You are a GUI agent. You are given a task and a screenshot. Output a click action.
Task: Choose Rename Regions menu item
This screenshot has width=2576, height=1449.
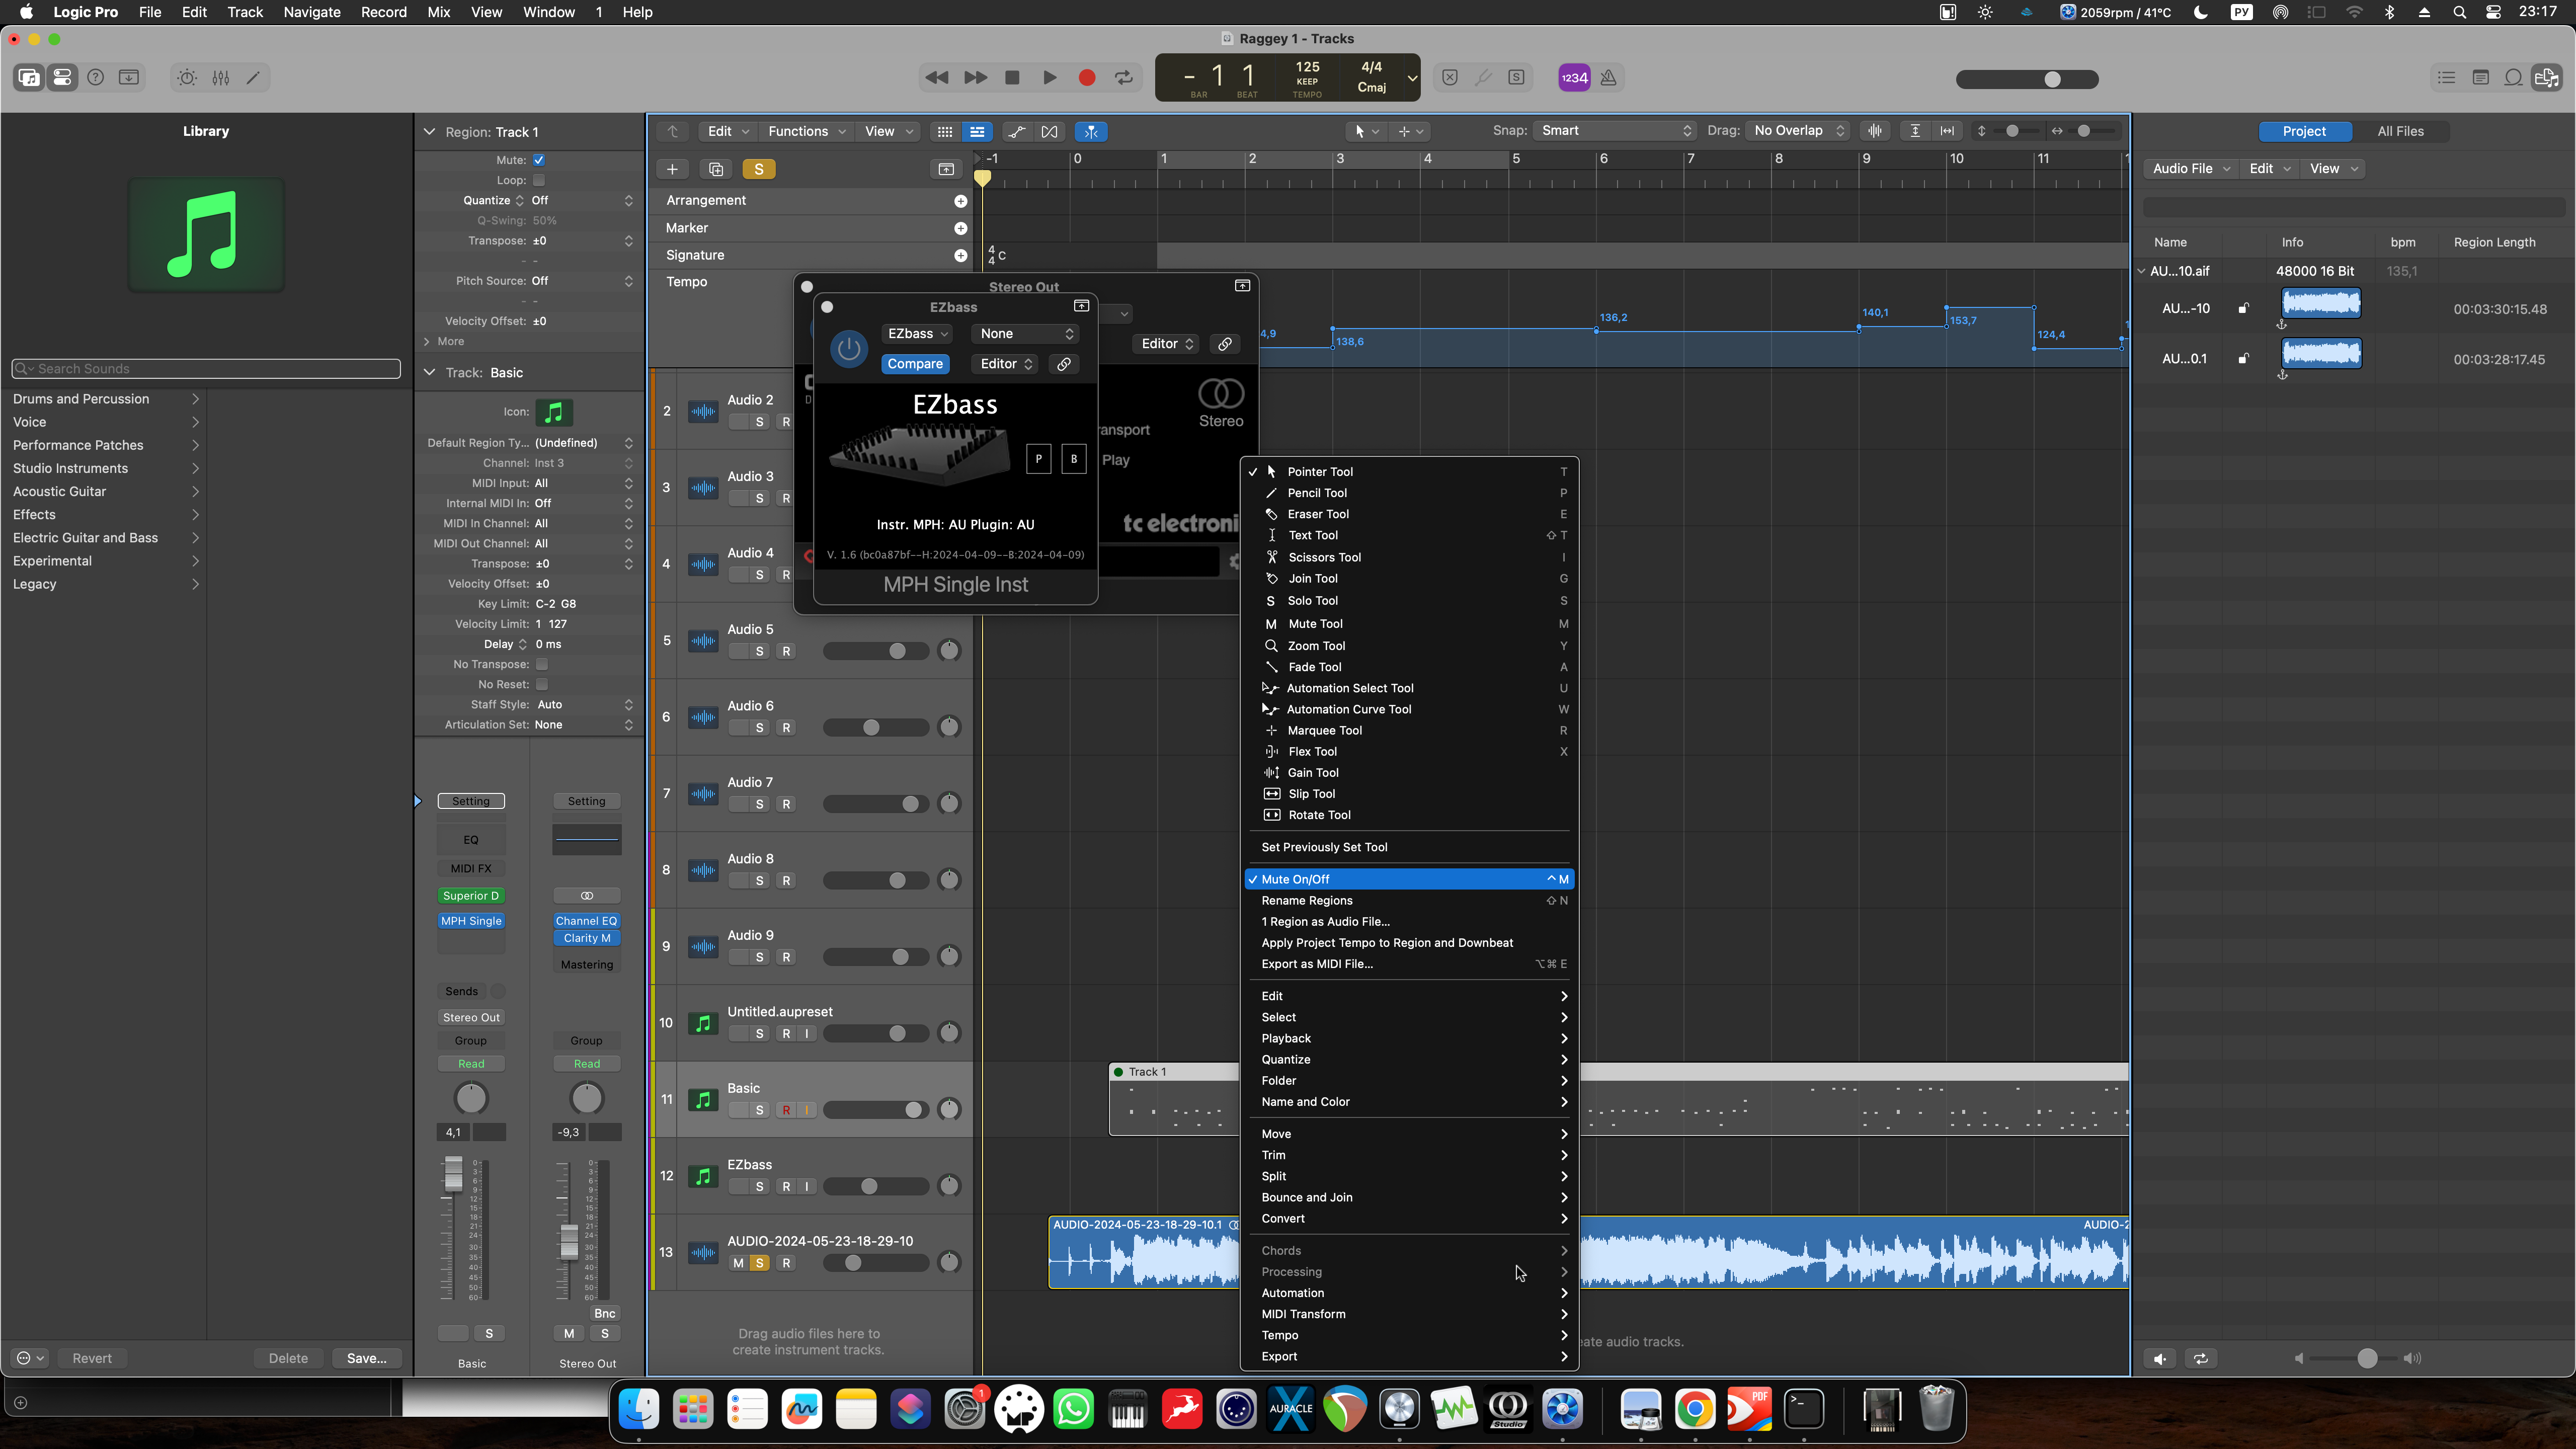coord(1410,900)
